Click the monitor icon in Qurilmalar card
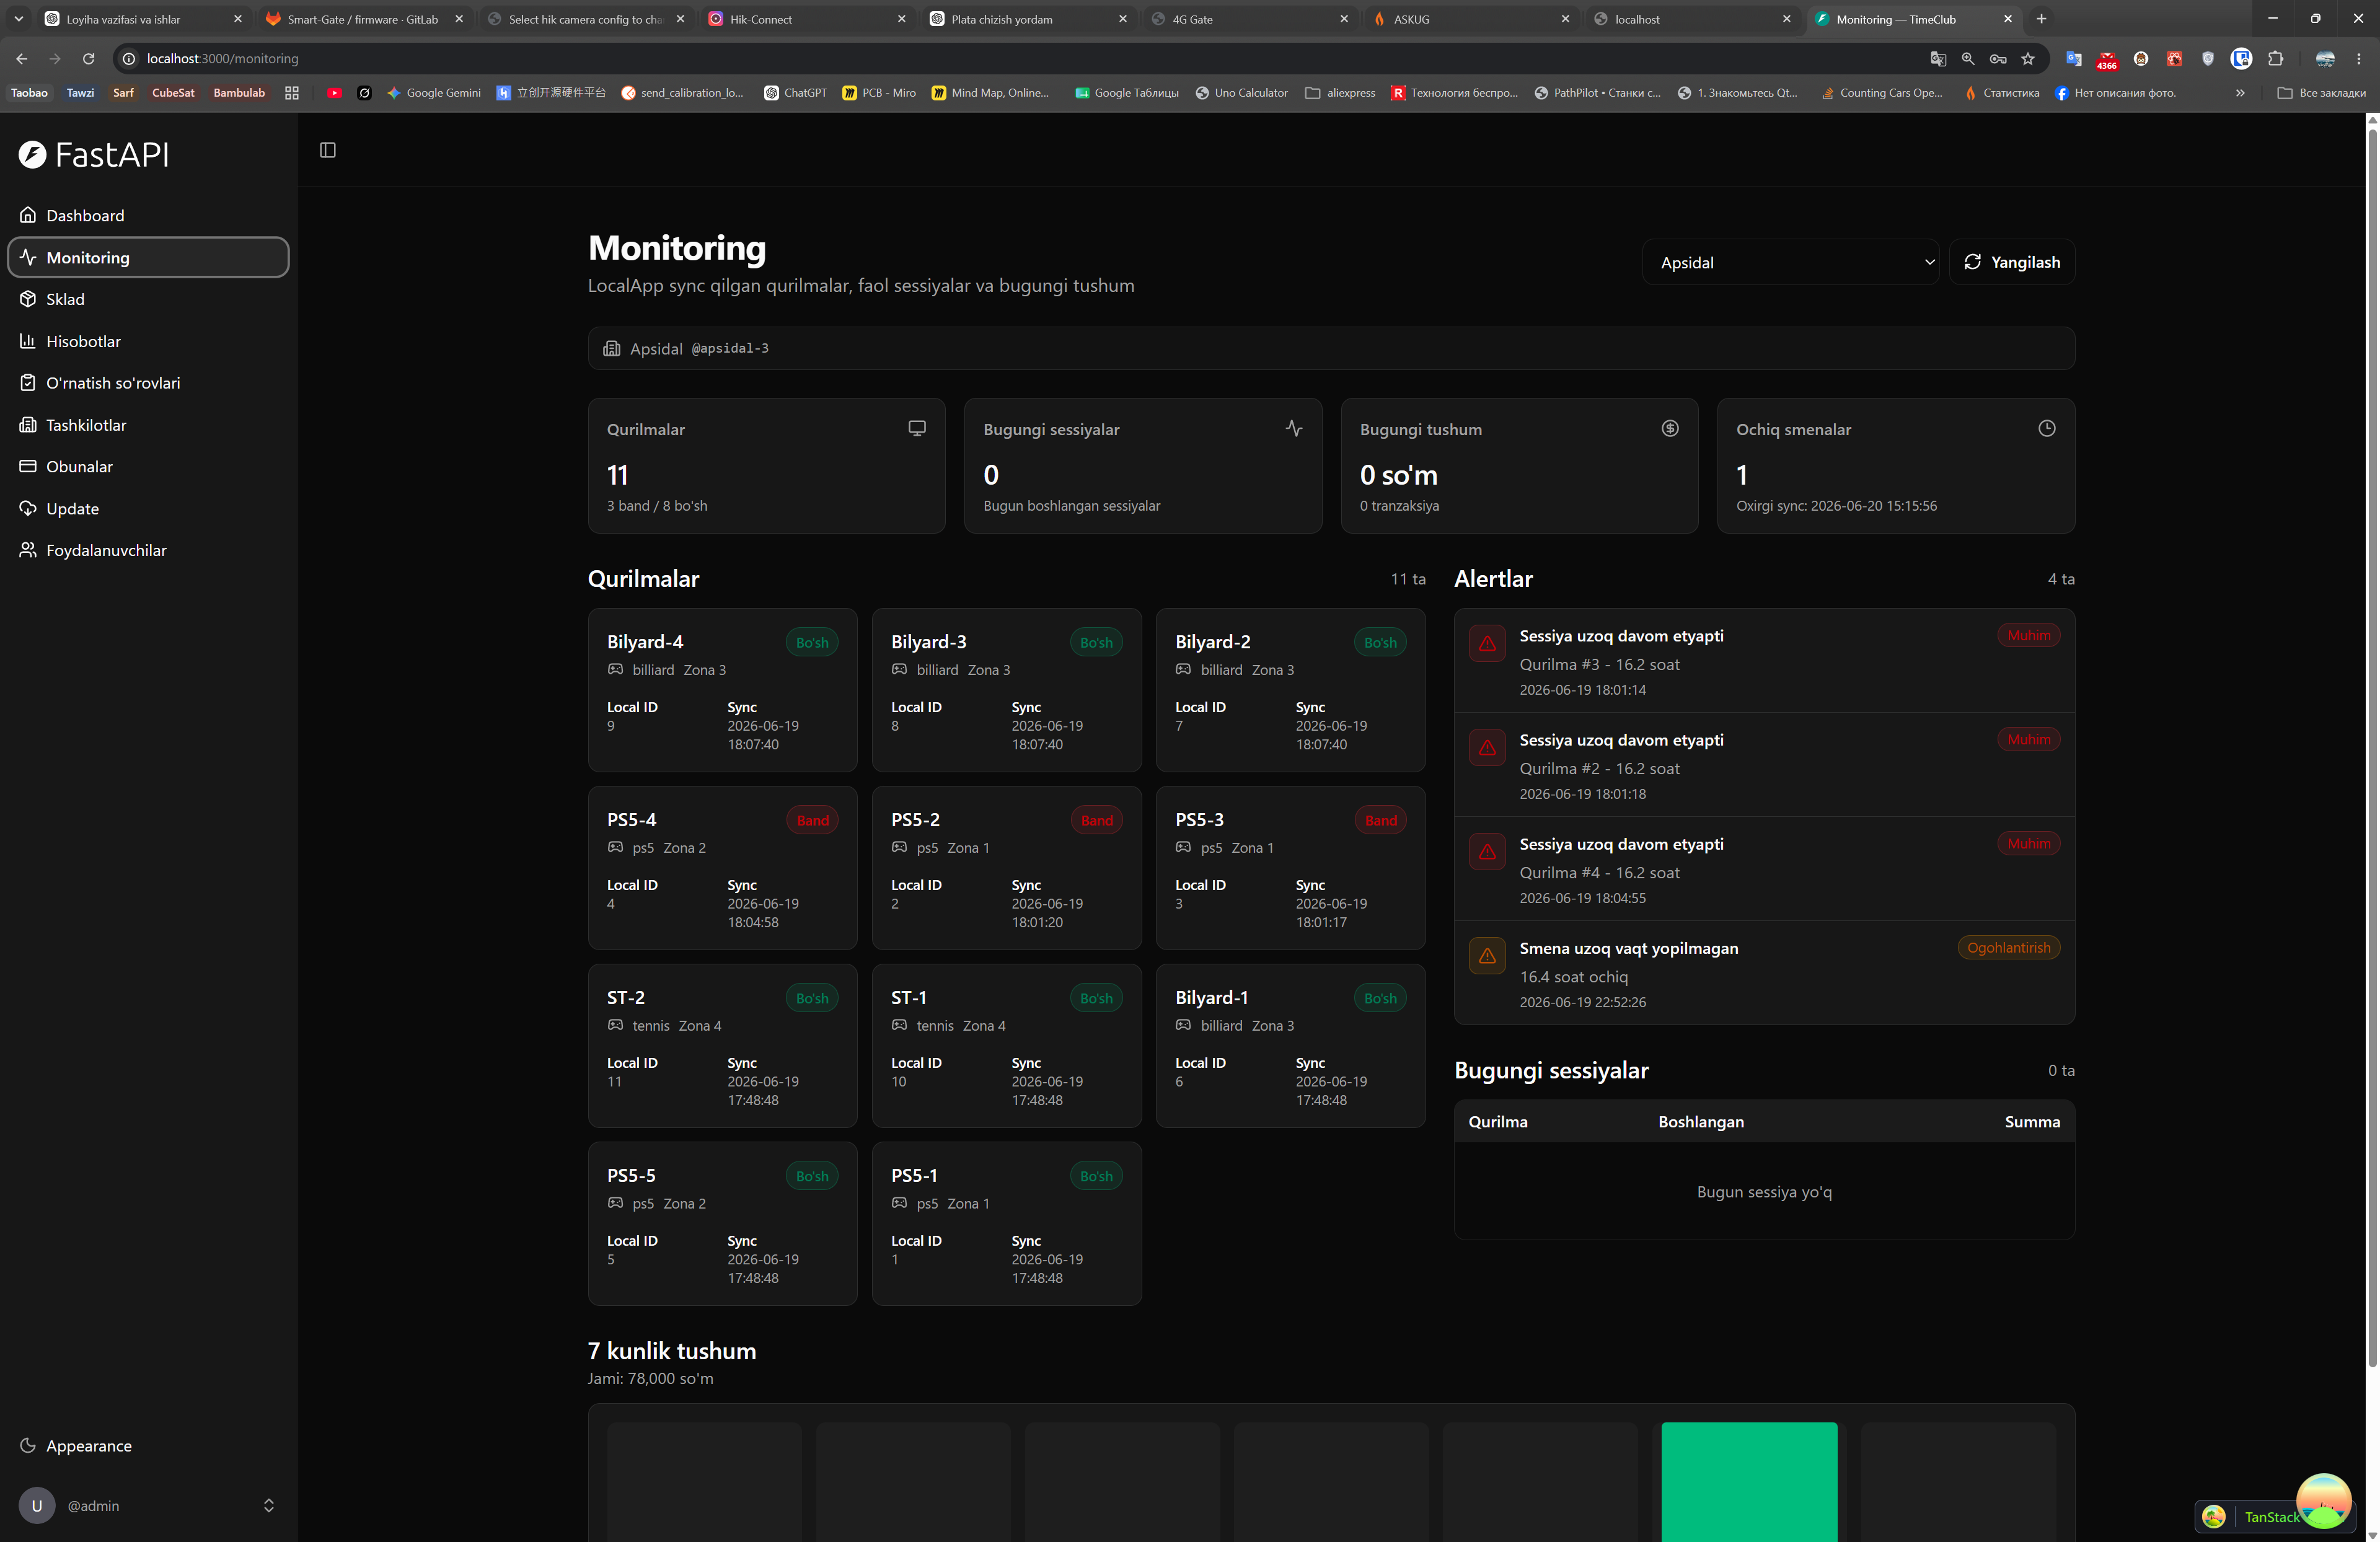Image resolution: width=2380 pixels, height=1542 pixels. tap(916, 428)
